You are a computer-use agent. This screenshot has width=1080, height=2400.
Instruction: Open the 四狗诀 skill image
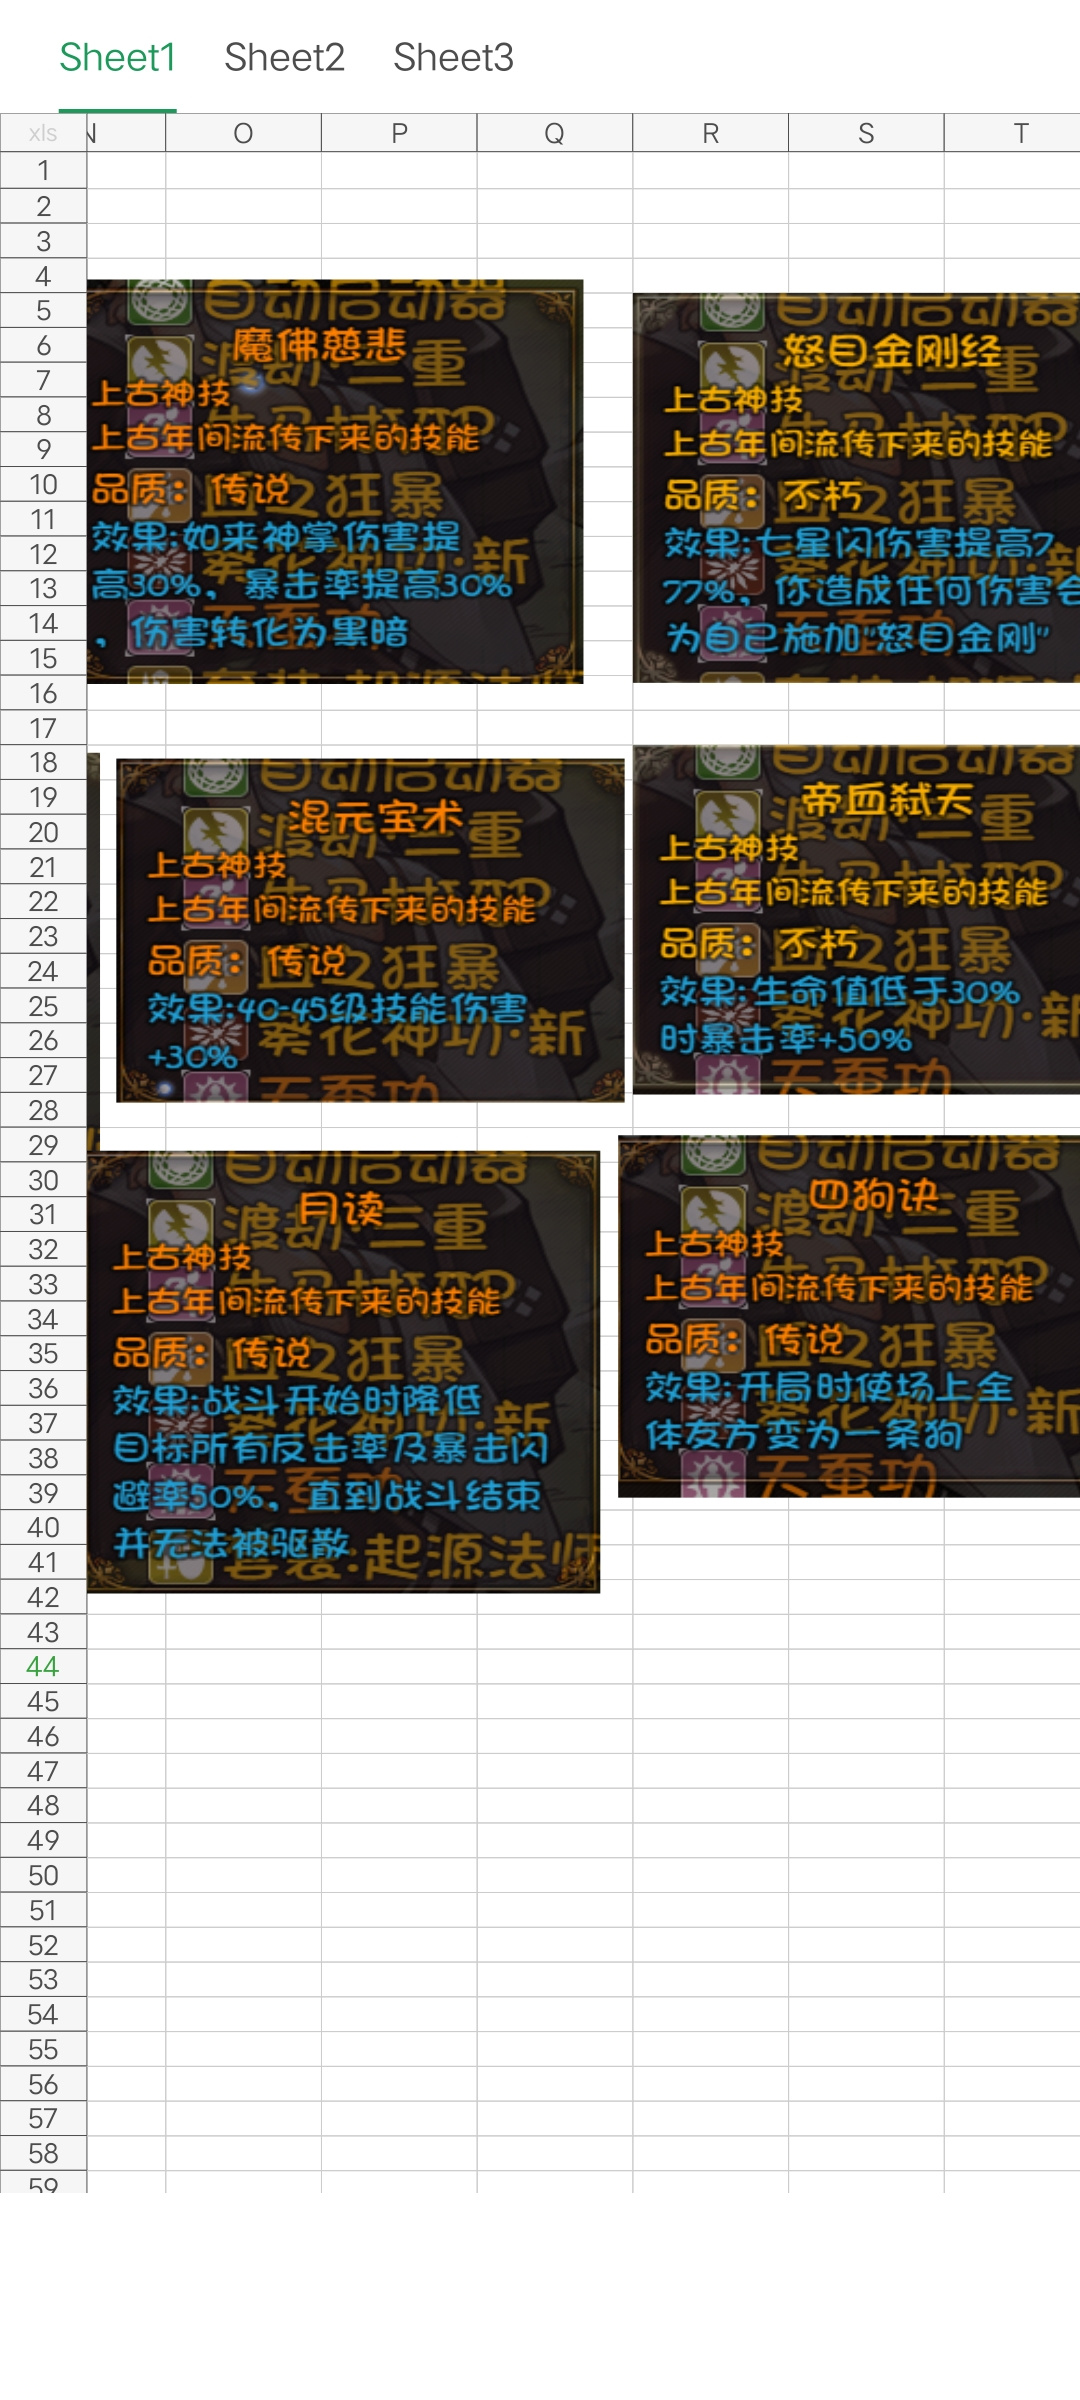(849, 1316)
